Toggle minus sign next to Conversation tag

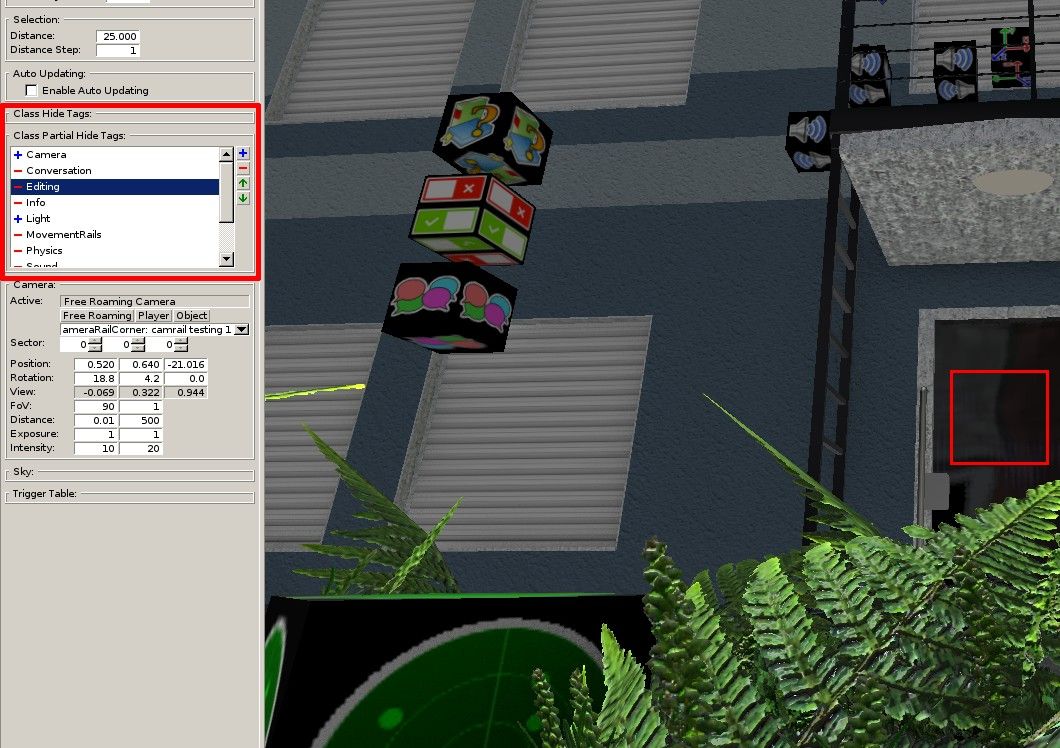(x=18, y=171)
